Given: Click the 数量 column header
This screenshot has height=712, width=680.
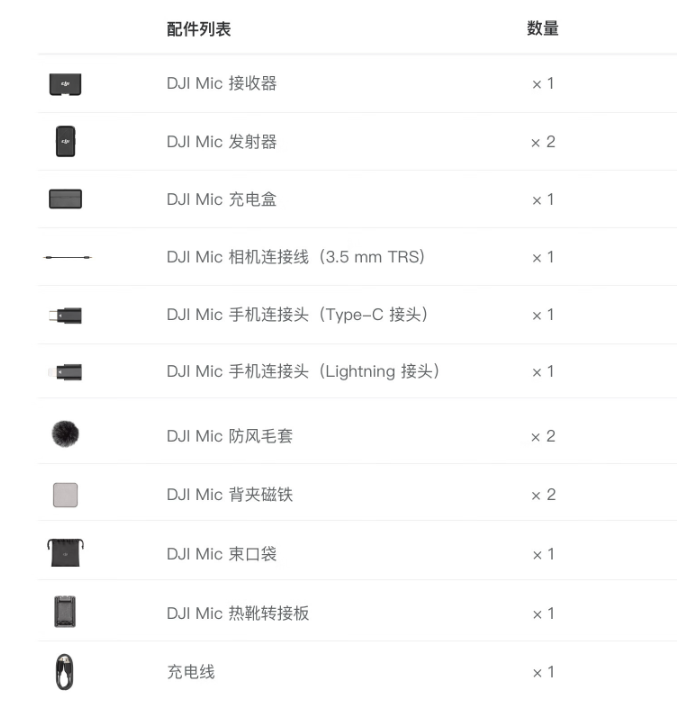Looking at the screenshot, I should pyautogui.click(x=542, y=29).
